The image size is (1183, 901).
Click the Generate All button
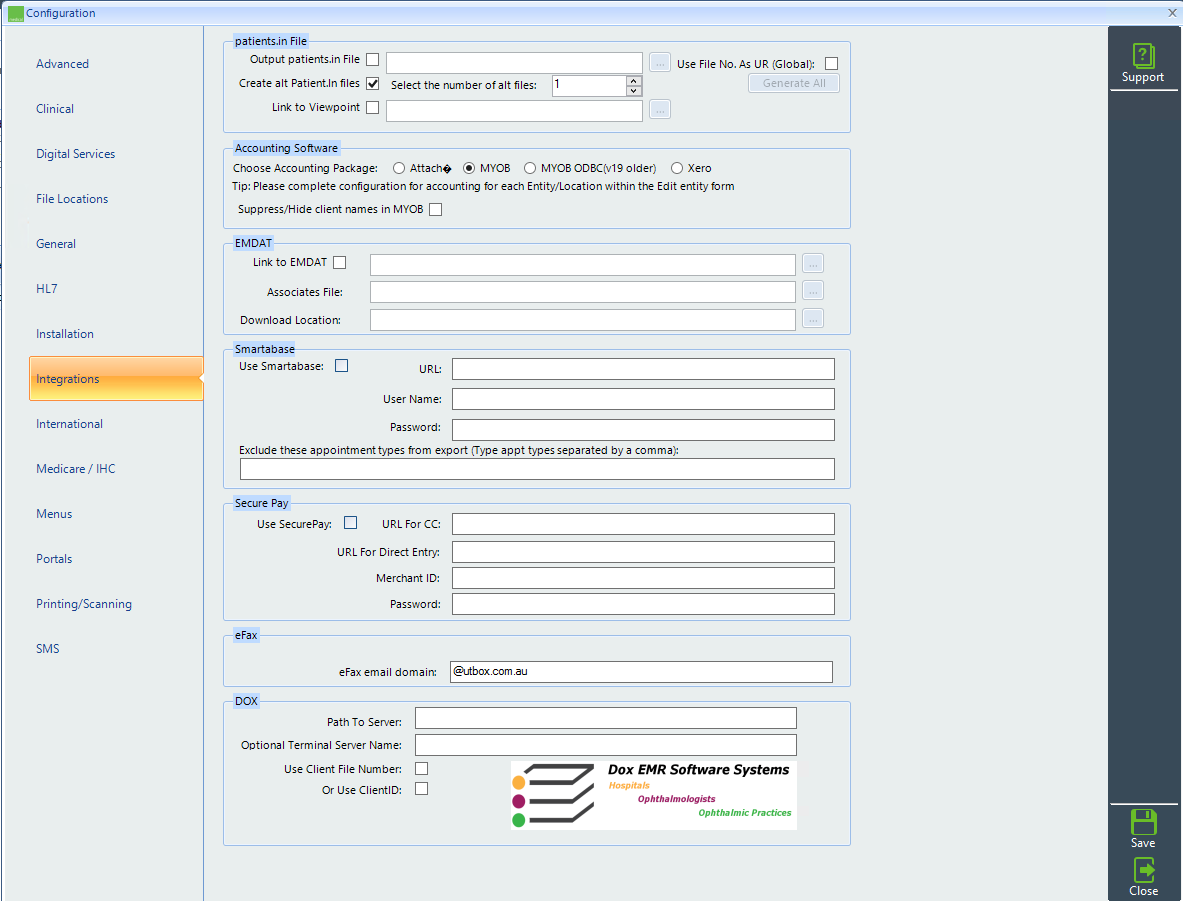794,83
